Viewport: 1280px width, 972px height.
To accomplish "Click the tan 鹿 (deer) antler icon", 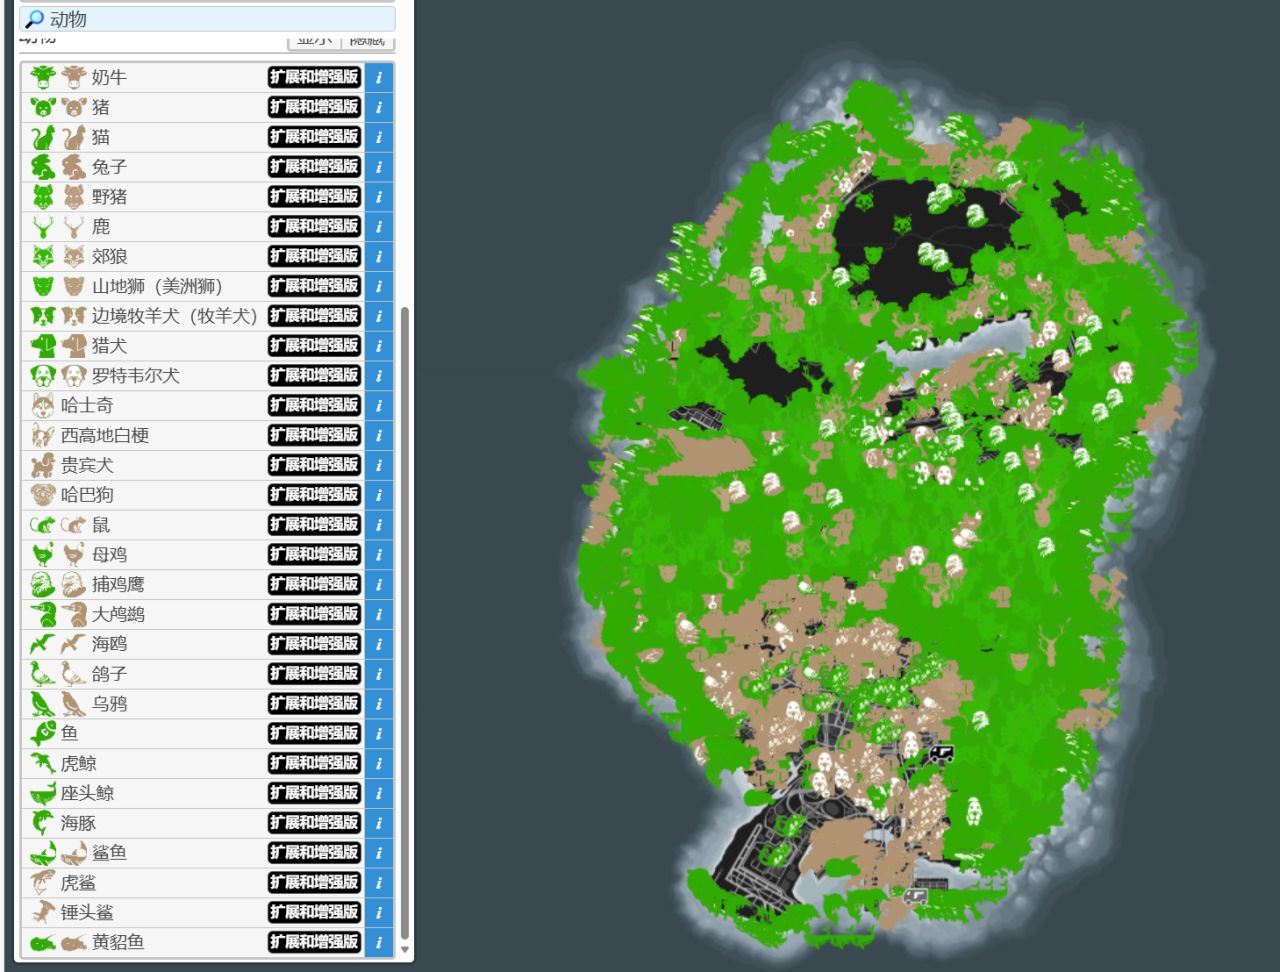I will (74, 227).
